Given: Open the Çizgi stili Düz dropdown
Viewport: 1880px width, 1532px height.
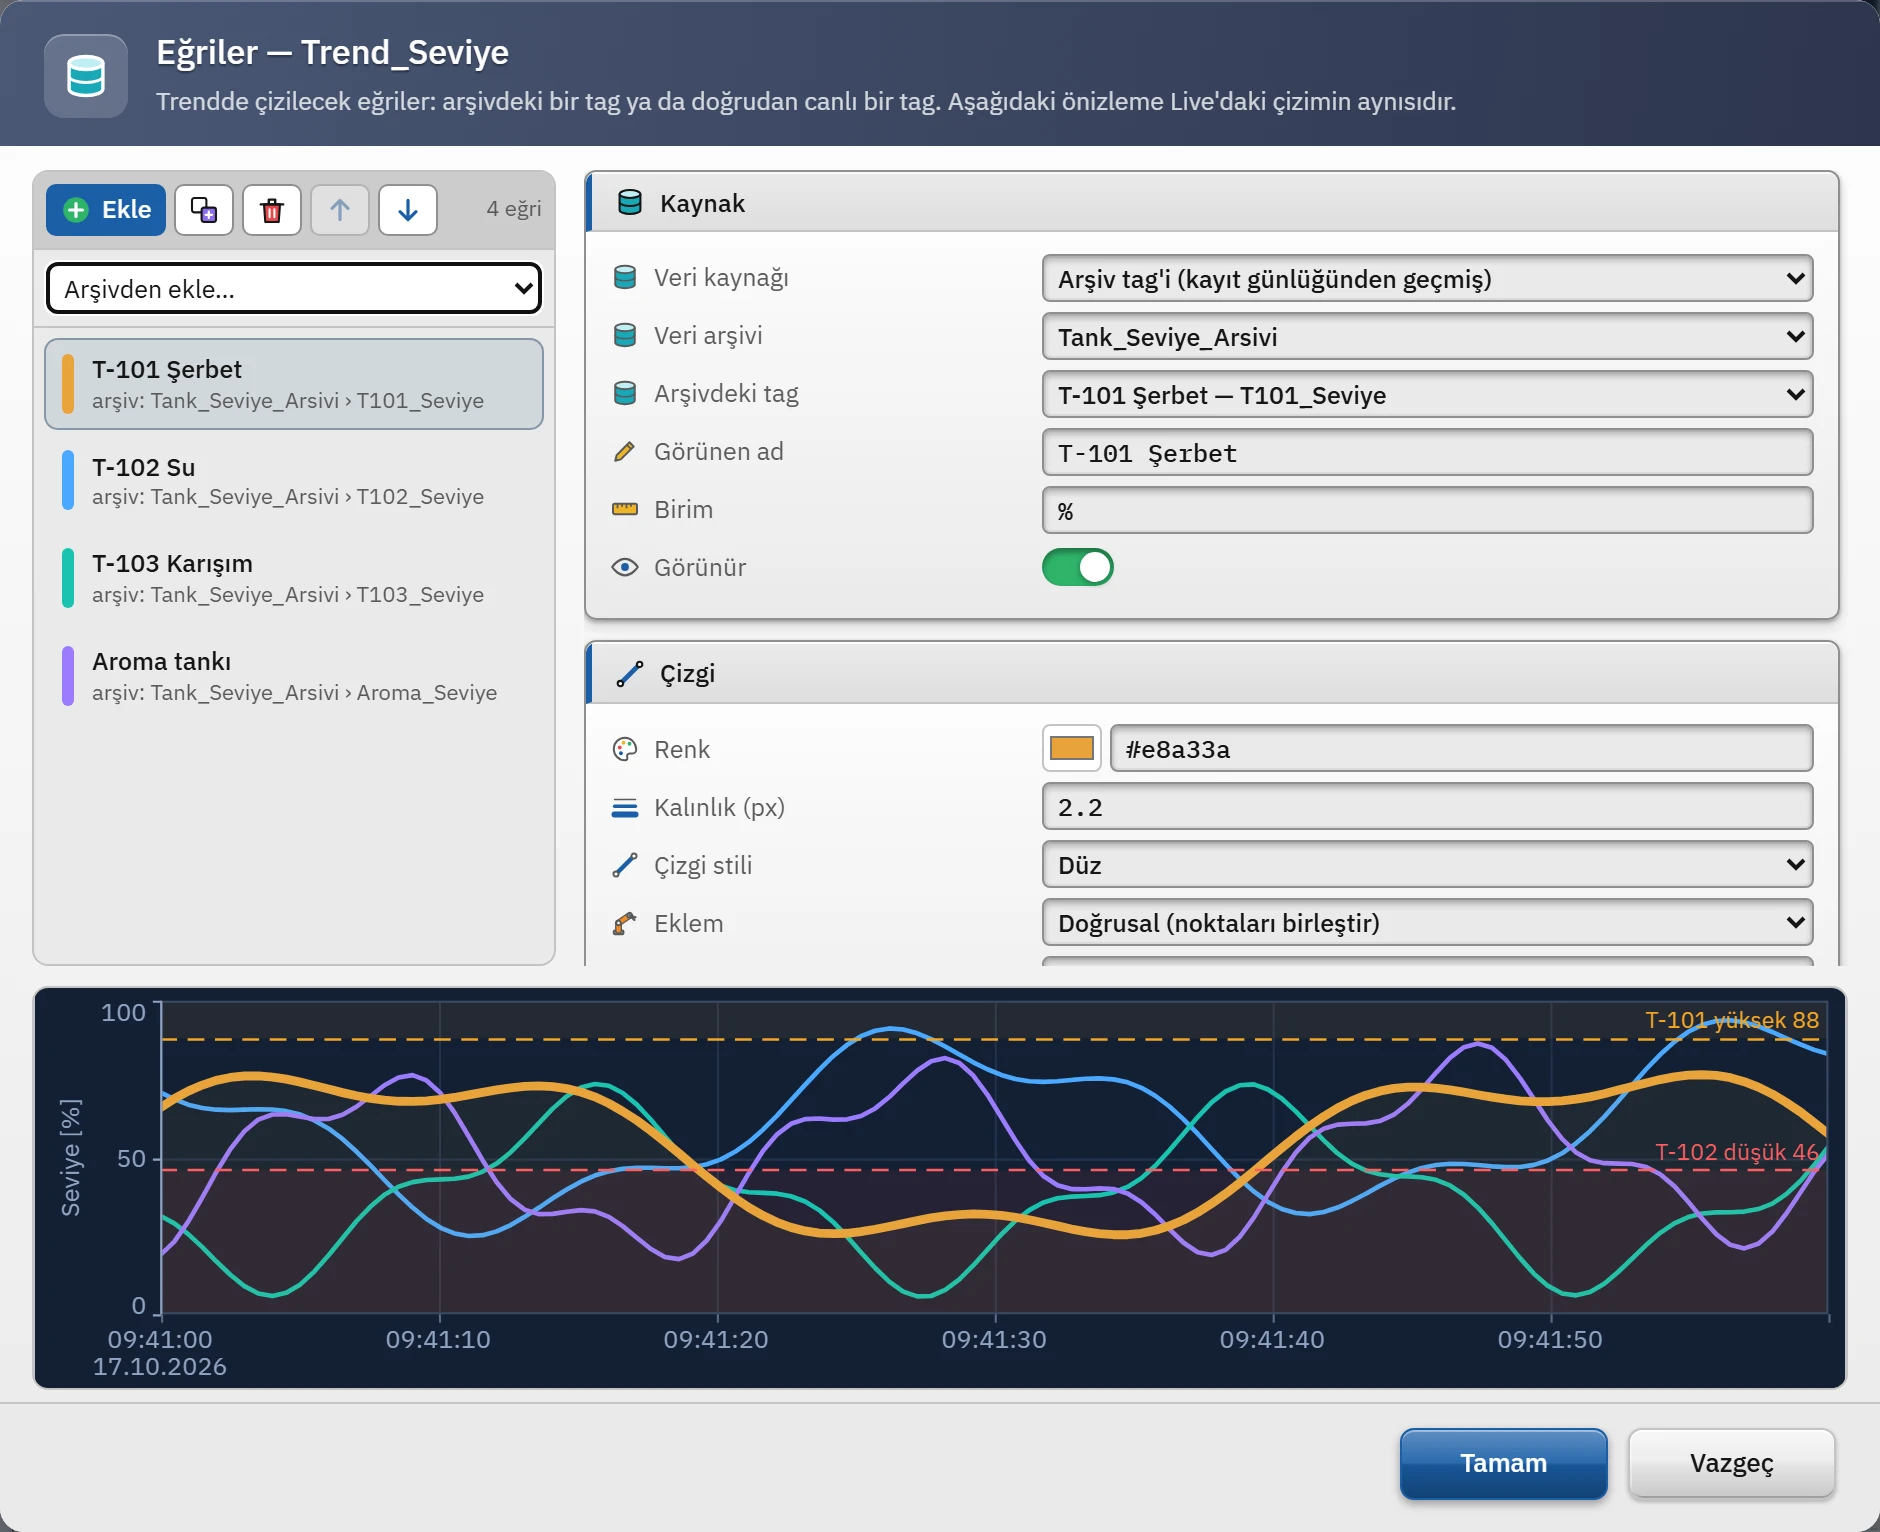Looking at the screenshot, I should [x=1427, y=864].
